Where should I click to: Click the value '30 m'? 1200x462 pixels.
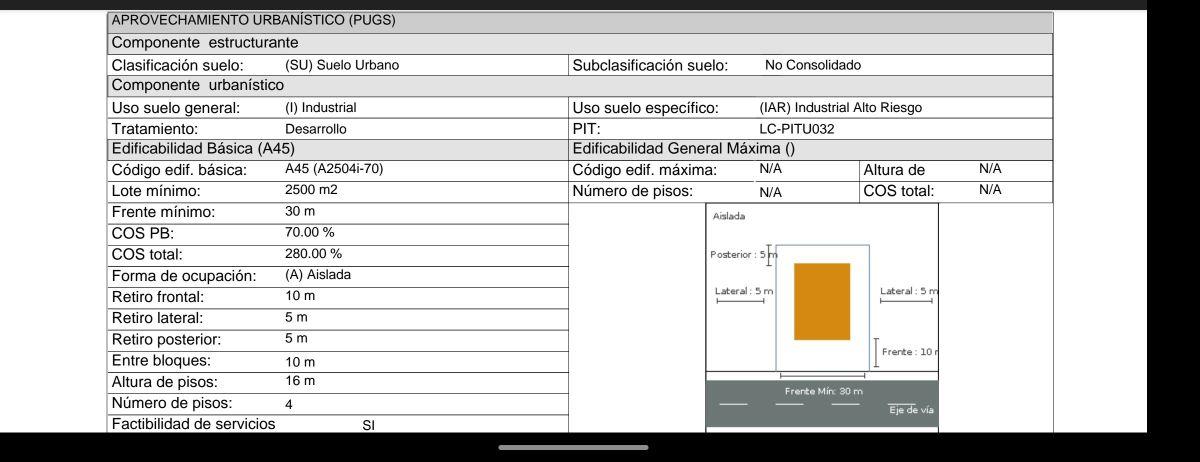(300, 212)
